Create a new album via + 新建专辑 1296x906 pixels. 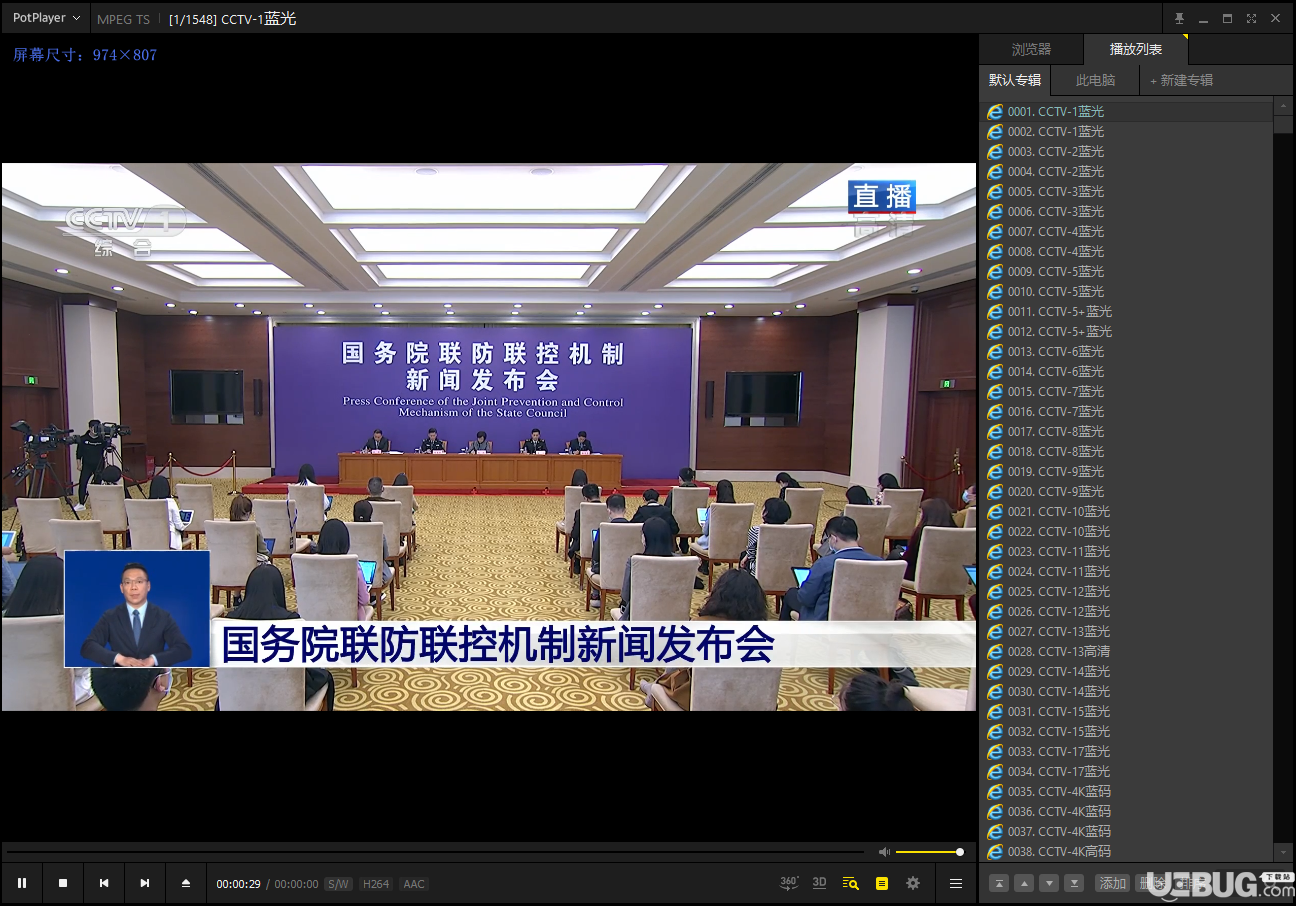tap(1181, 80)
